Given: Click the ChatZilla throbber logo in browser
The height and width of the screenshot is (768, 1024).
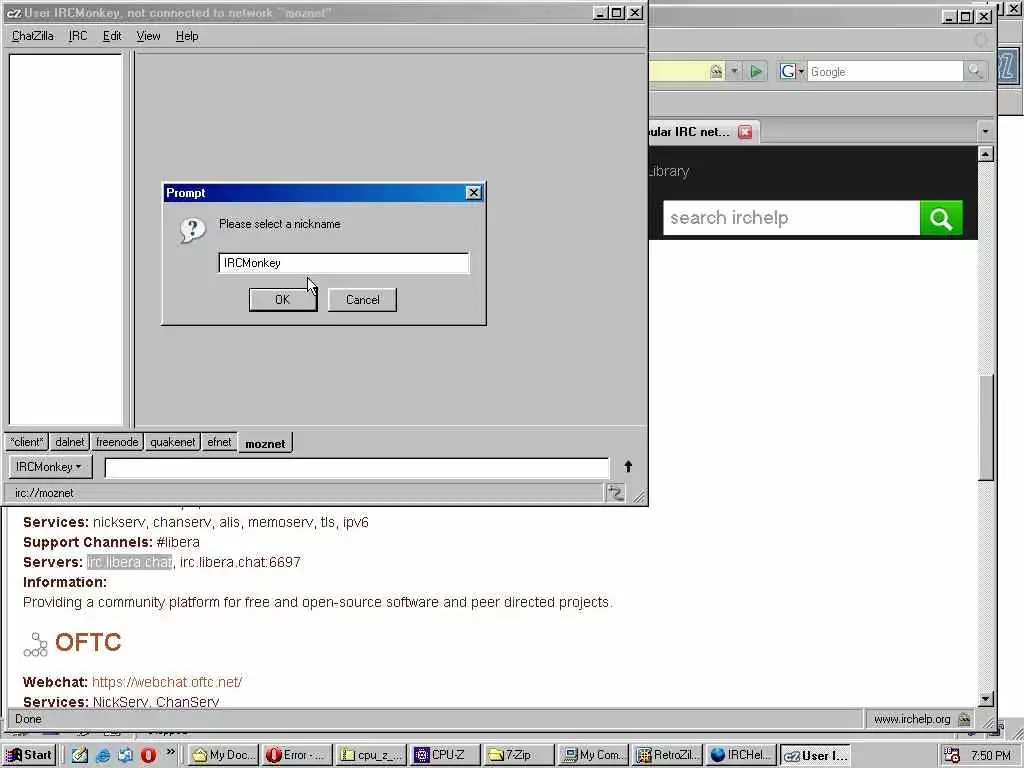Looking at the screenshot, I should click(x=1006, y=67).
